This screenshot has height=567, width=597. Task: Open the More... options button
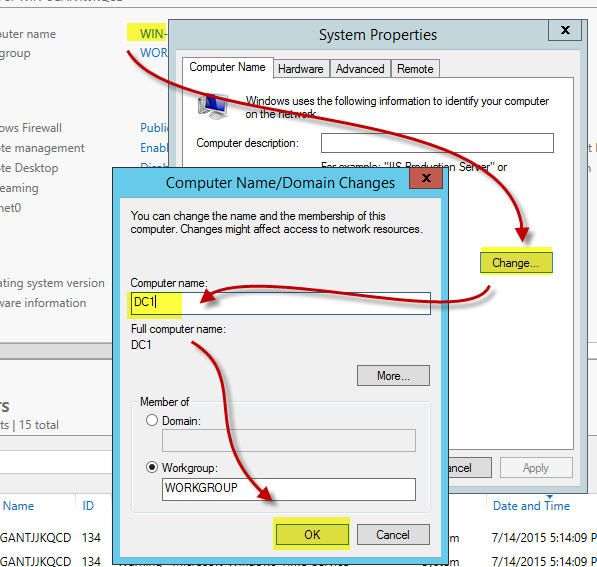click(x=393, y=375)
